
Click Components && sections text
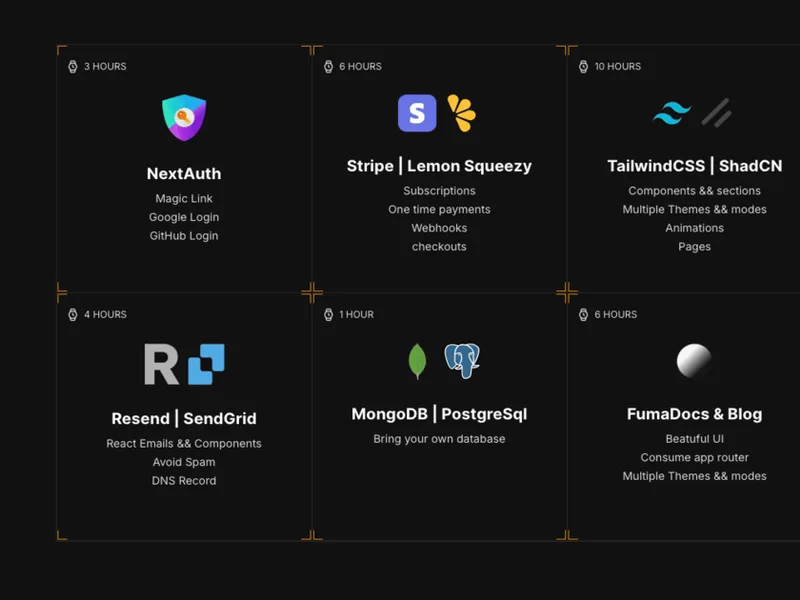pyautogui.click(x=694, y=191)
